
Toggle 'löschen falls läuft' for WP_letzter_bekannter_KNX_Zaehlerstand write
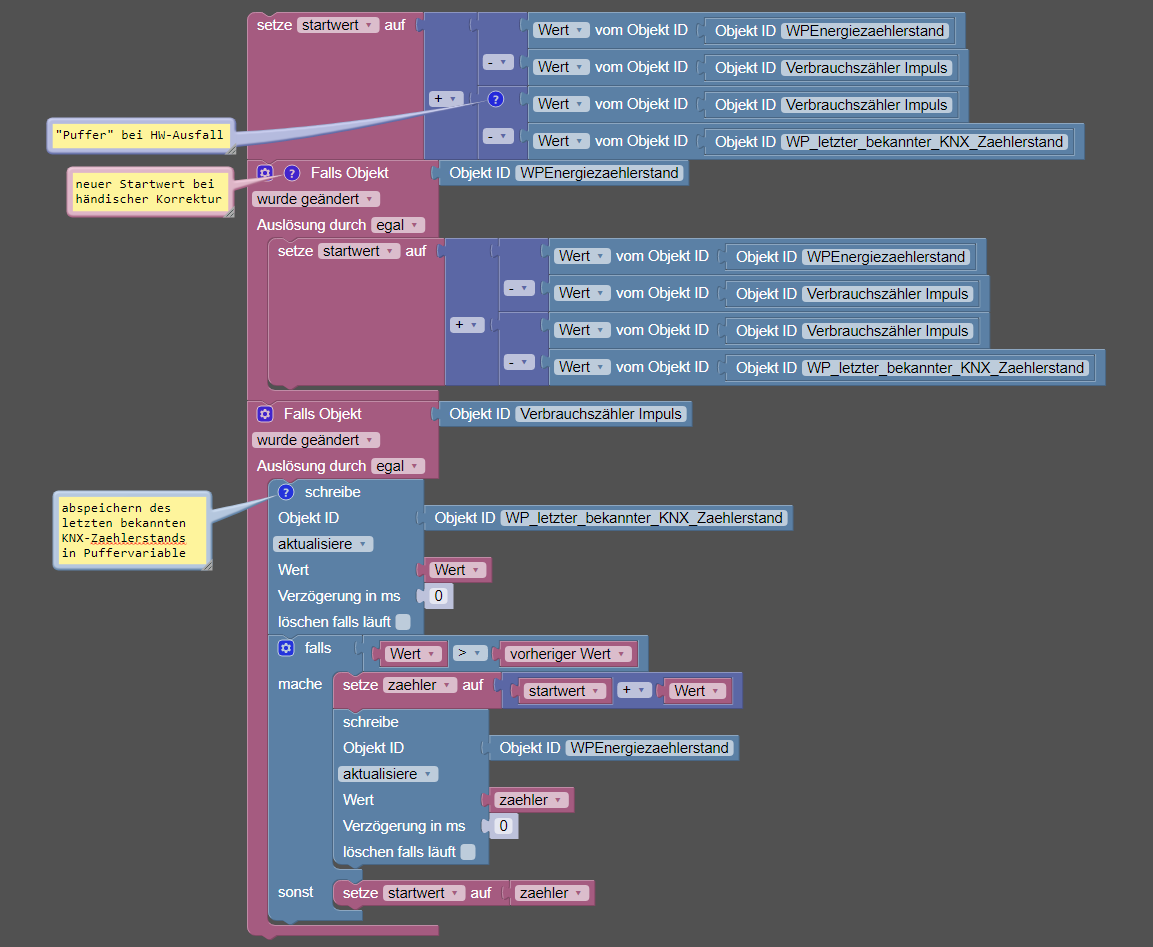click(x=403, y=622)
